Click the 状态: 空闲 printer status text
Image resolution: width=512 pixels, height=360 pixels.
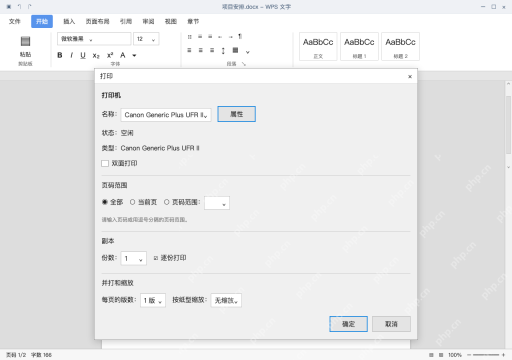pyautogui.click(x=118, y=133)
